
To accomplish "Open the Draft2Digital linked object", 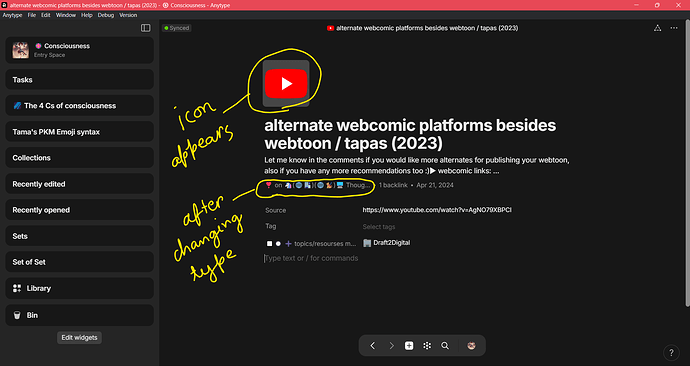I will 387,243.
